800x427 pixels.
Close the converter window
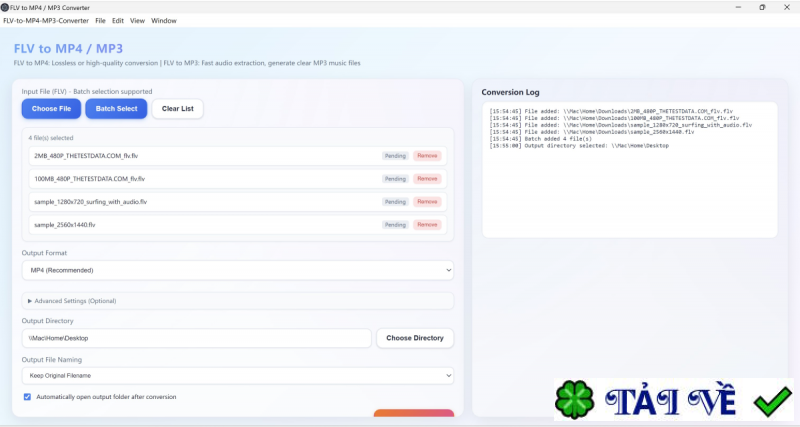787,7
